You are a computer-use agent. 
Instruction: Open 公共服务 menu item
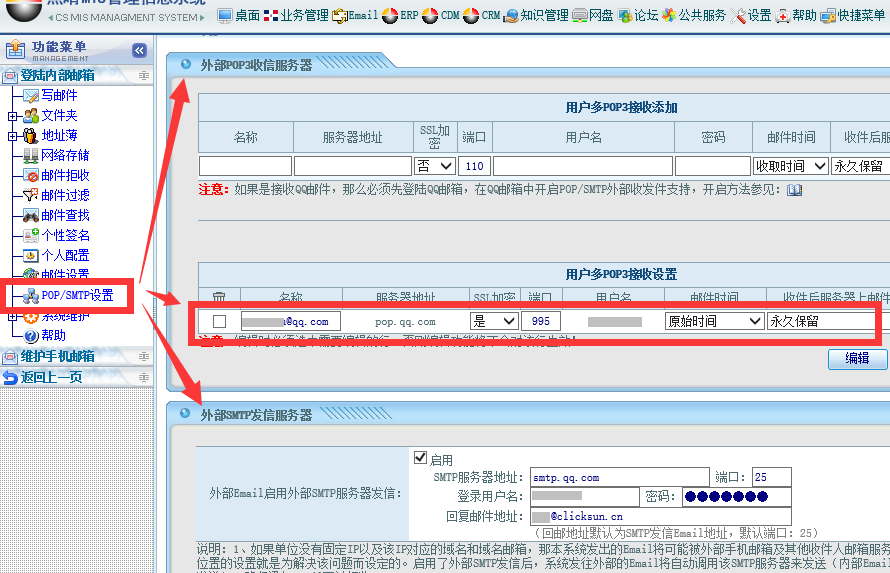tap(694, 15)
